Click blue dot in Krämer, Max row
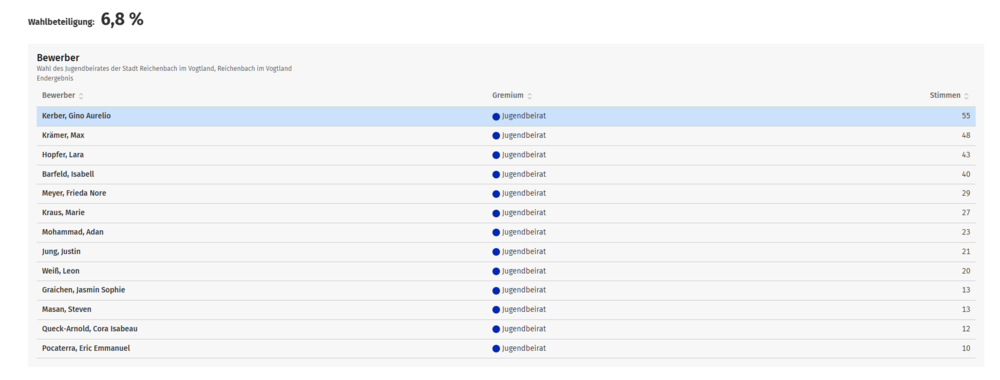The image size is (1000, 380). coord(496,136)
